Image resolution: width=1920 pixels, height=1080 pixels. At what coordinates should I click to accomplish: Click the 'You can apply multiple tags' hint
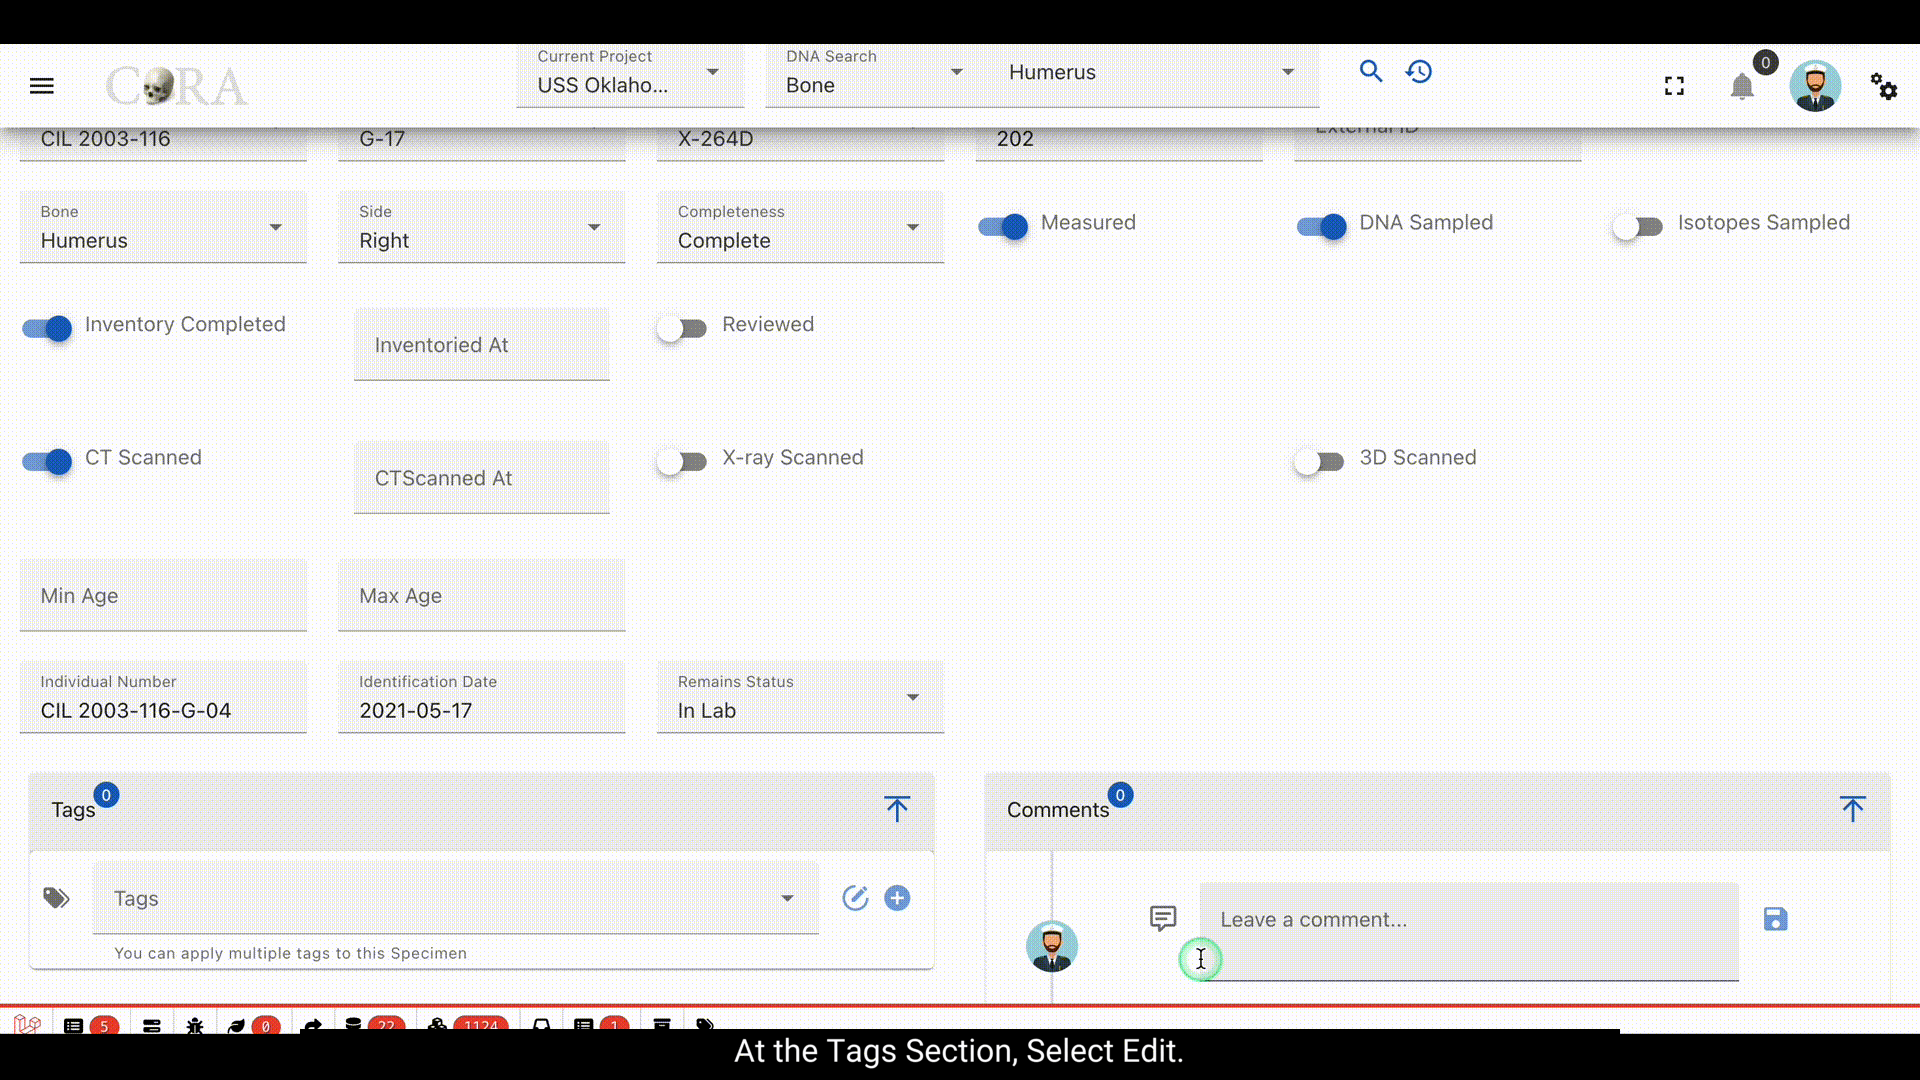290,953
